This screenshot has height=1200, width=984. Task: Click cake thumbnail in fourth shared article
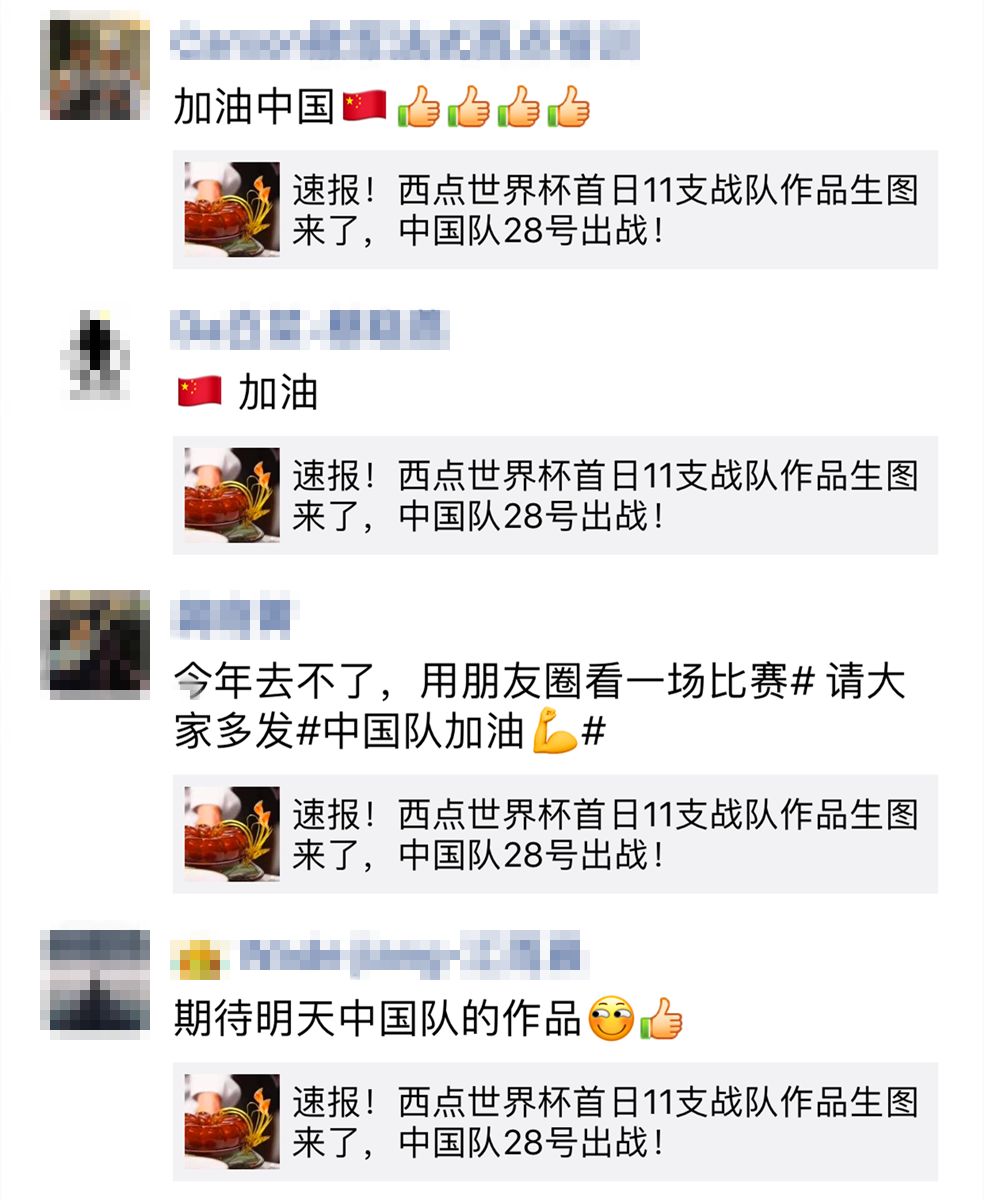click(232, 1122)
